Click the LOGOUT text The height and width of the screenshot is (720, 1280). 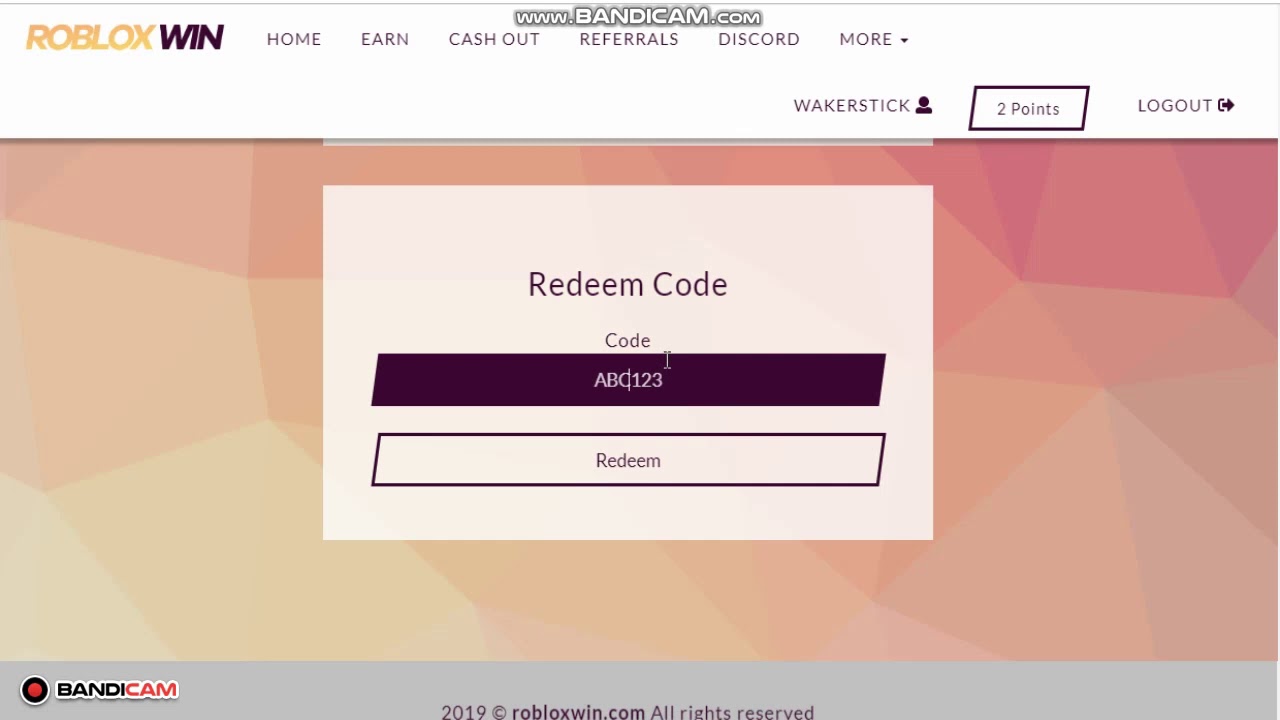[1175, 105]
